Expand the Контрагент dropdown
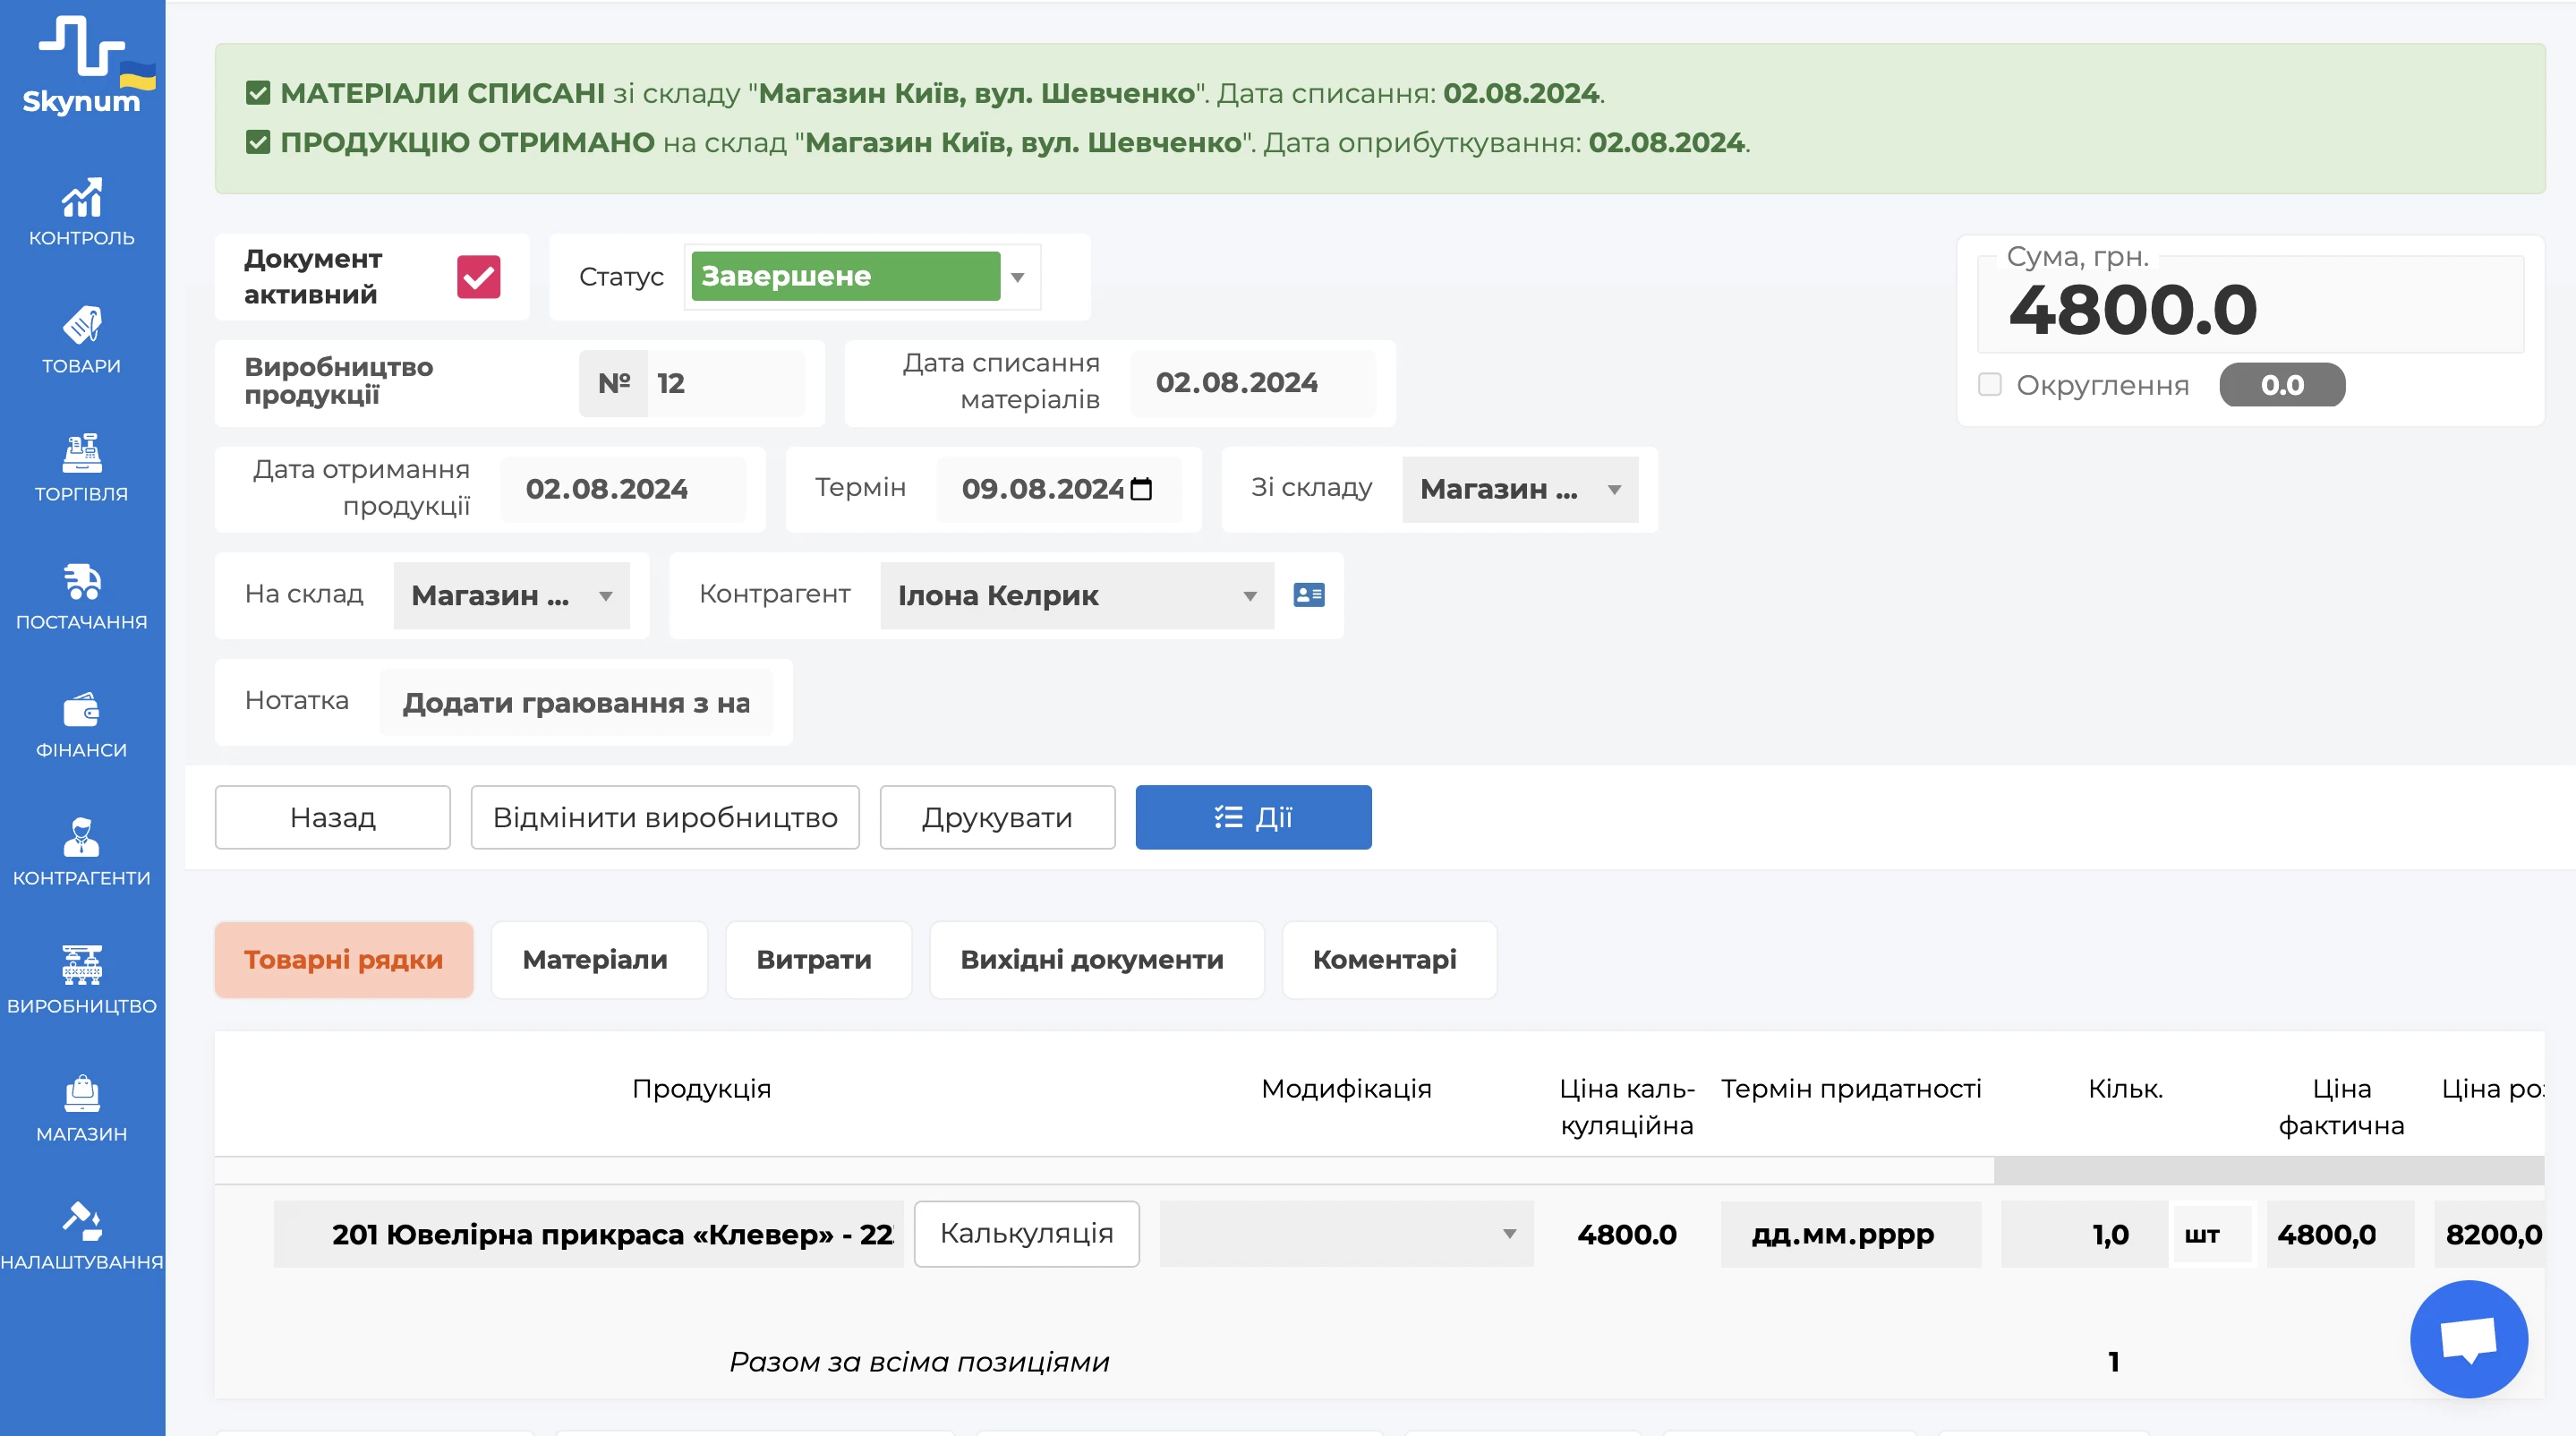The image size is (2576, 1436). (x=1076, y=596)
